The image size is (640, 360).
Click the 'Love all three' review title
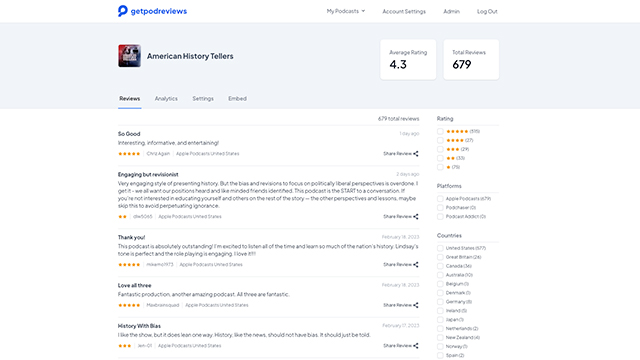tap(135, 285)
